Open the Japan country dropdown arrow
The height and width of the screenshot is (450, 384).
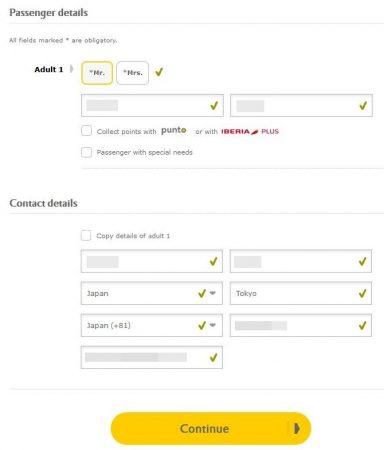(212, 293)
